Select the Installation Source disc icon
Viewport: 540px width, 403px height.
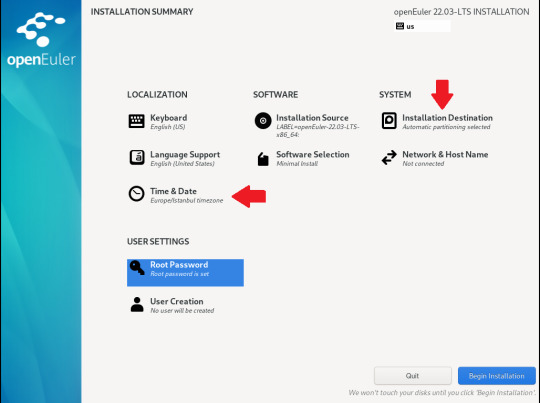[x=263, y=121]
